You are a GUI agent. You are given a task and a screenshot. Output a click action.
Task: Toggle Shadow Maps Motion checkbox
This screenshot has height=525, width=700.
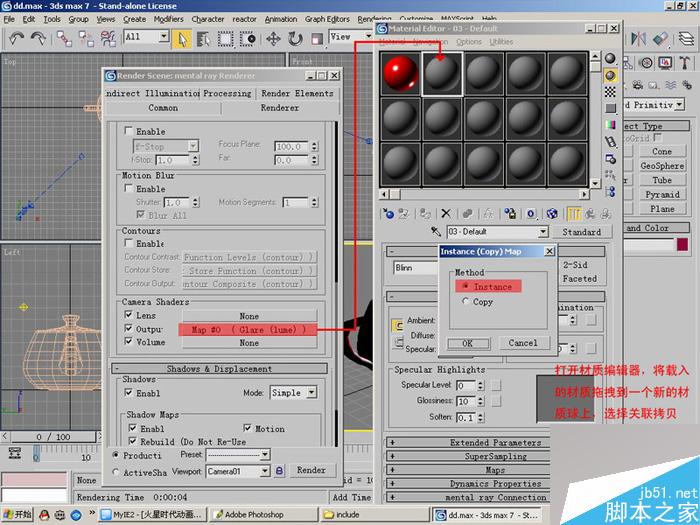tap(248, 428)
